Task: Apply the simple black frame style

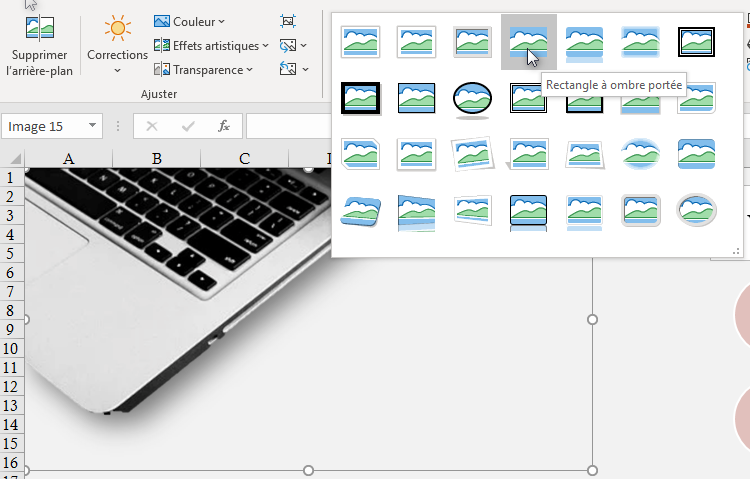Action: [417, 98]
